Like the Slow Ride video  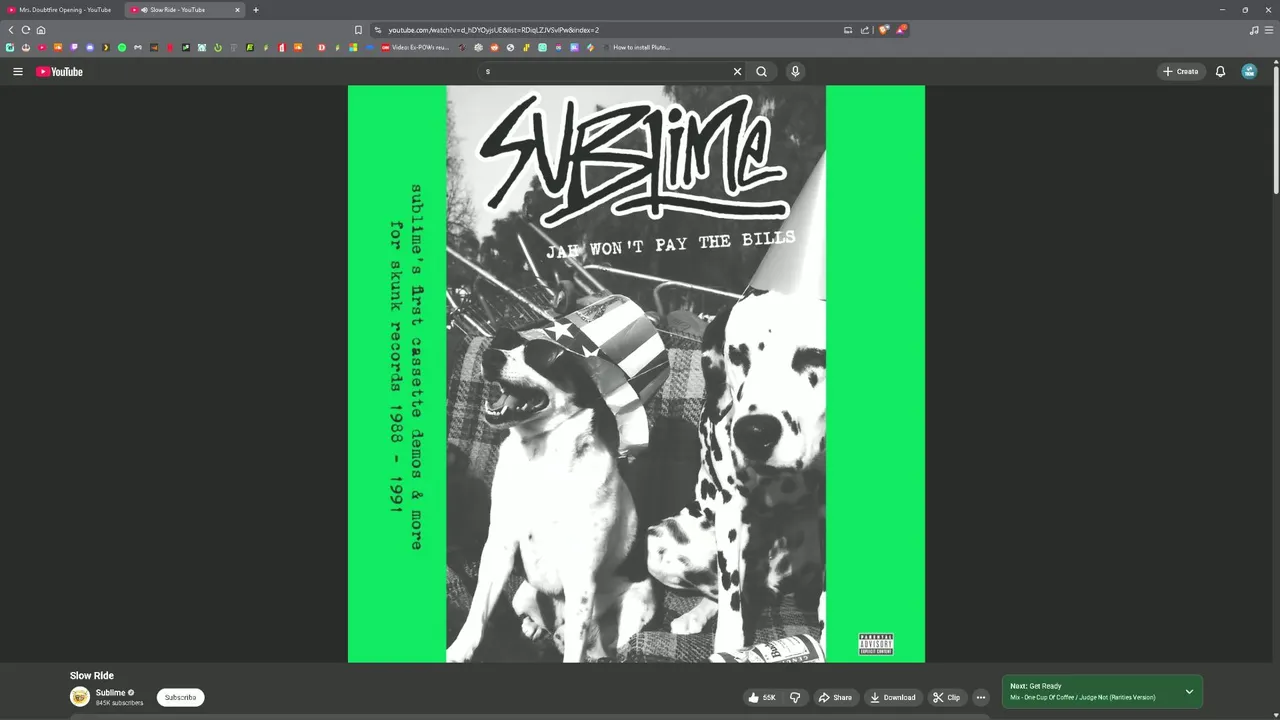click(762, 697)
